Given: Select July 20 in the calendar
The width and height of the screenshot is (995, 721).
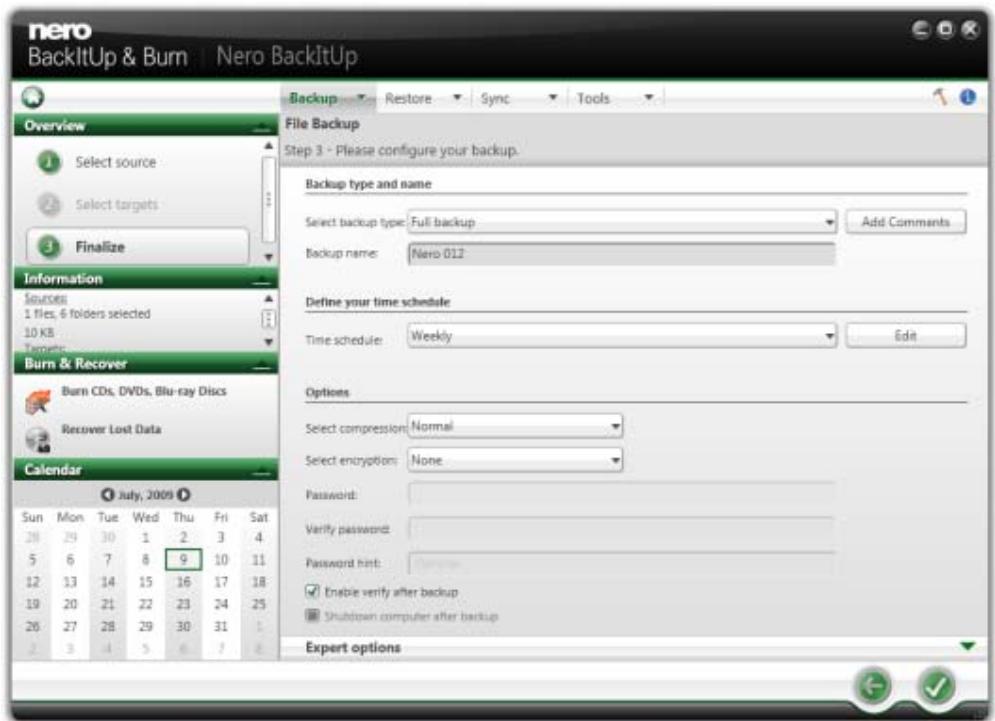Looking at the screenshot, I should click(70, 604).
